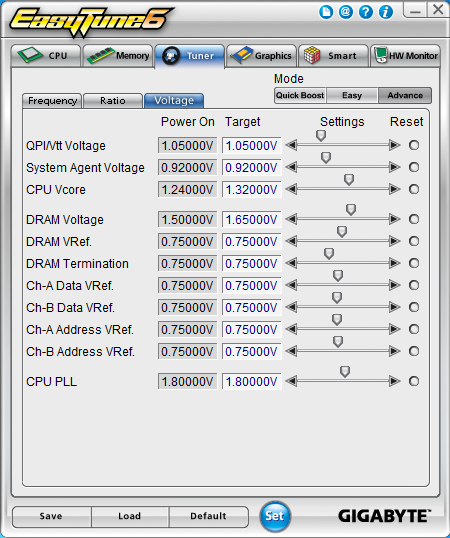450x538 pixels.
Task: Increase CPU Vcore with right arrow
Action: click(394, 189)
